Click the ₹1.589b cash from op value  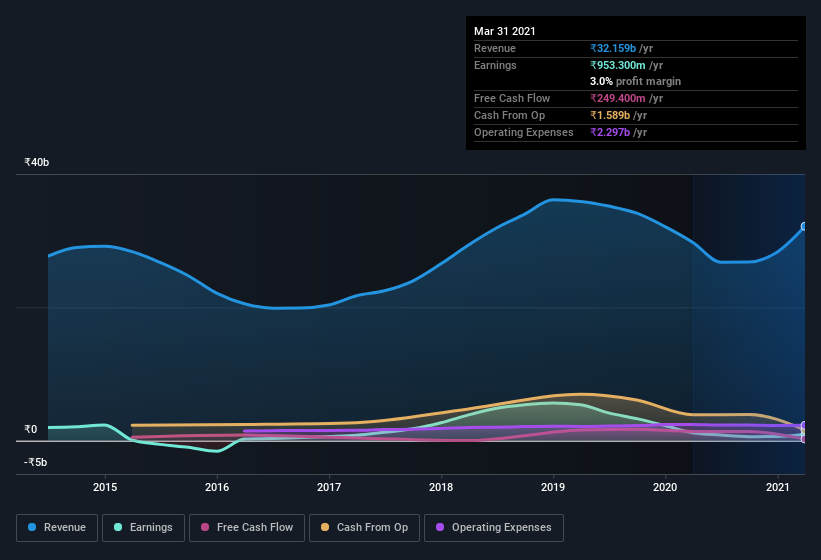coord(610,115)
